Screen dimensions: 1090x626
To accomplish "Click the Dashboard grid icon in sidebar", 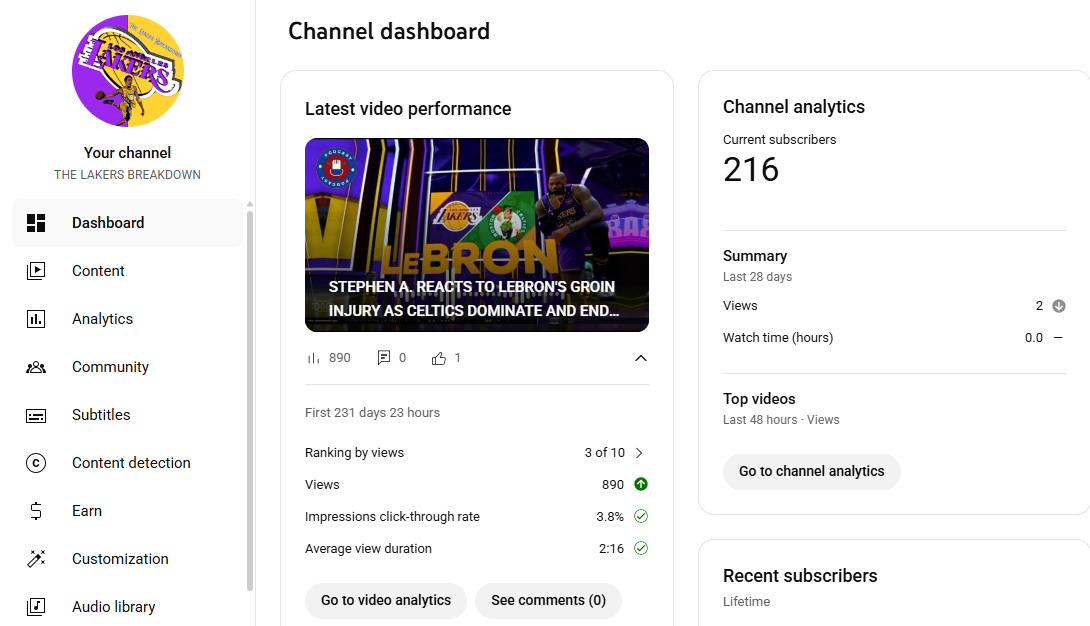I will [x=35, y=223].
